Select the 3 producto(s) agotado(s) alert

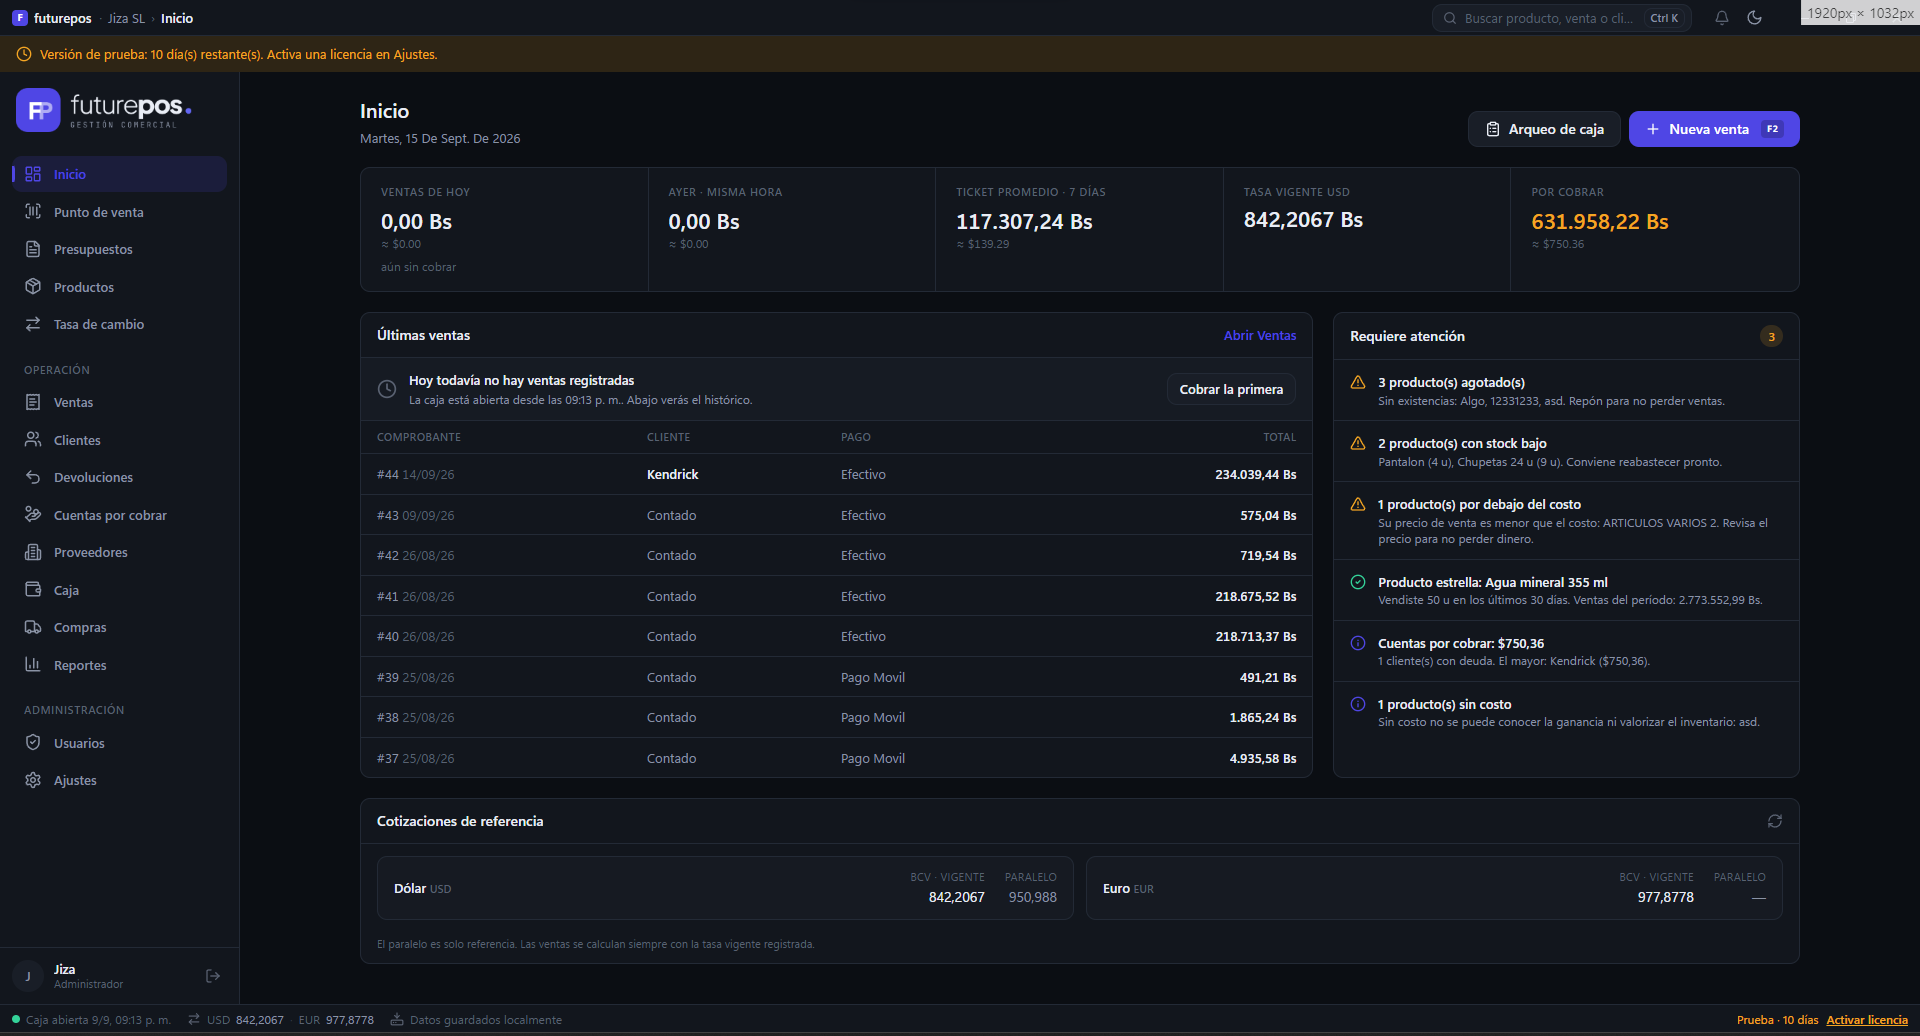coord(1566,391)
